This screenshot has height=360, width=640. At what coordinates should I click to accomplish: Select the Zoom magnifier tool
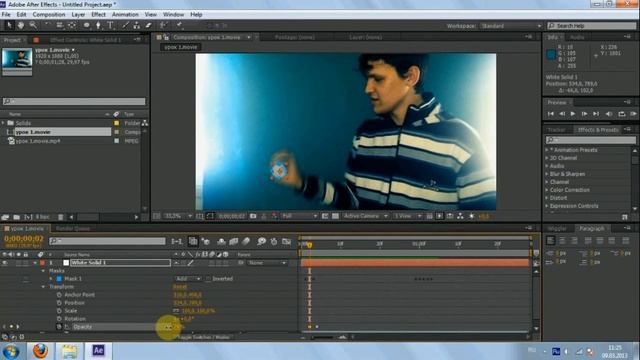click(x=33, y=25)
